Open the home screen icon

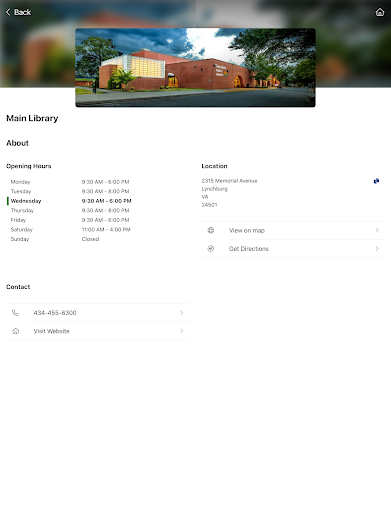380,12
